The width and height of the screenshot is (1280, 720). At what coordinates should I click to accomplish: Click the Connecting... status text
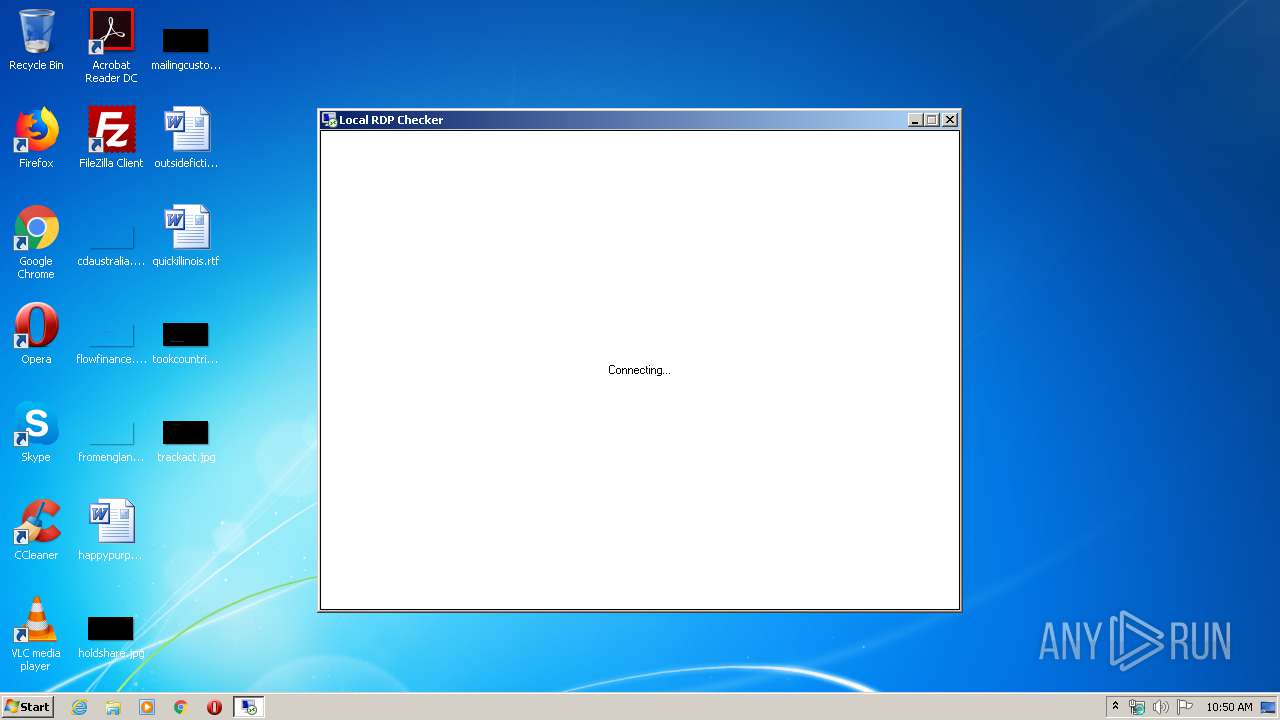tap(639, 370)
